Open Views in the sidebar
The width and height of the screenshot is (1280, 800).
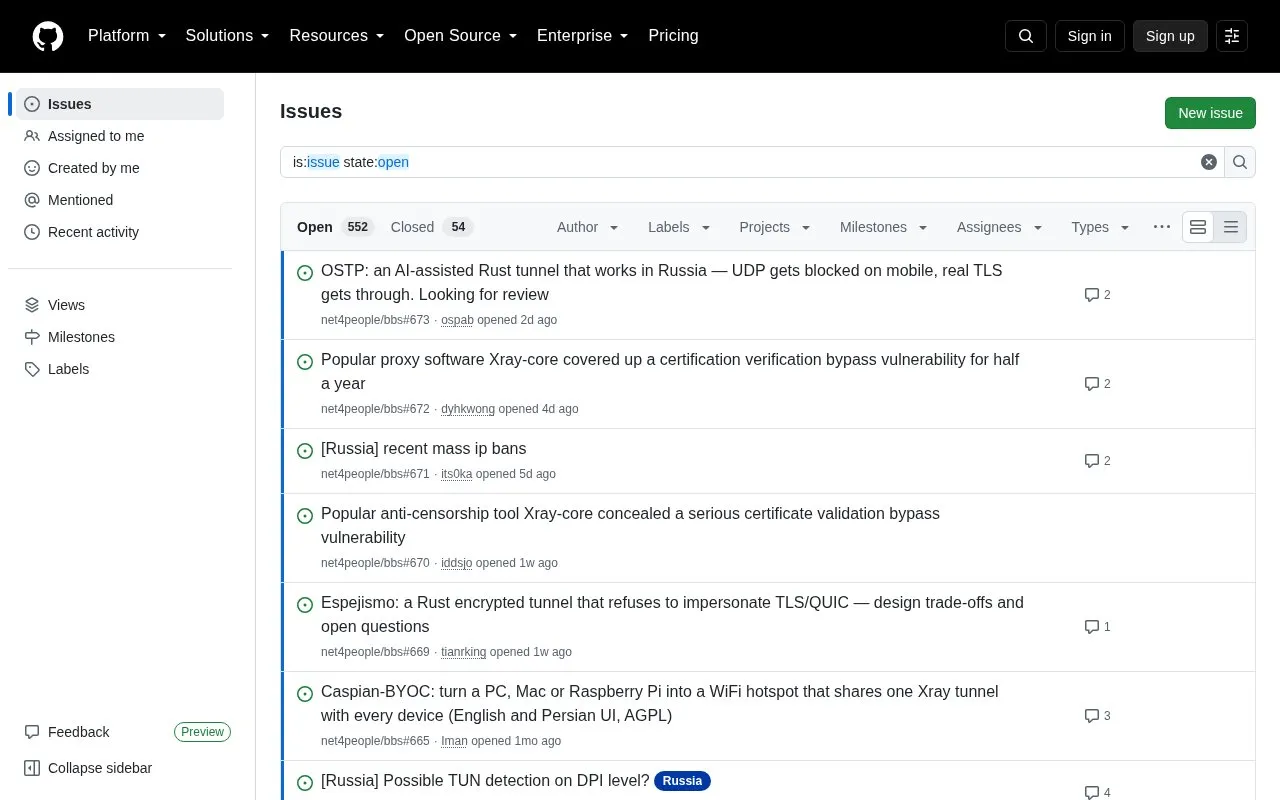(x=120, y=305)
